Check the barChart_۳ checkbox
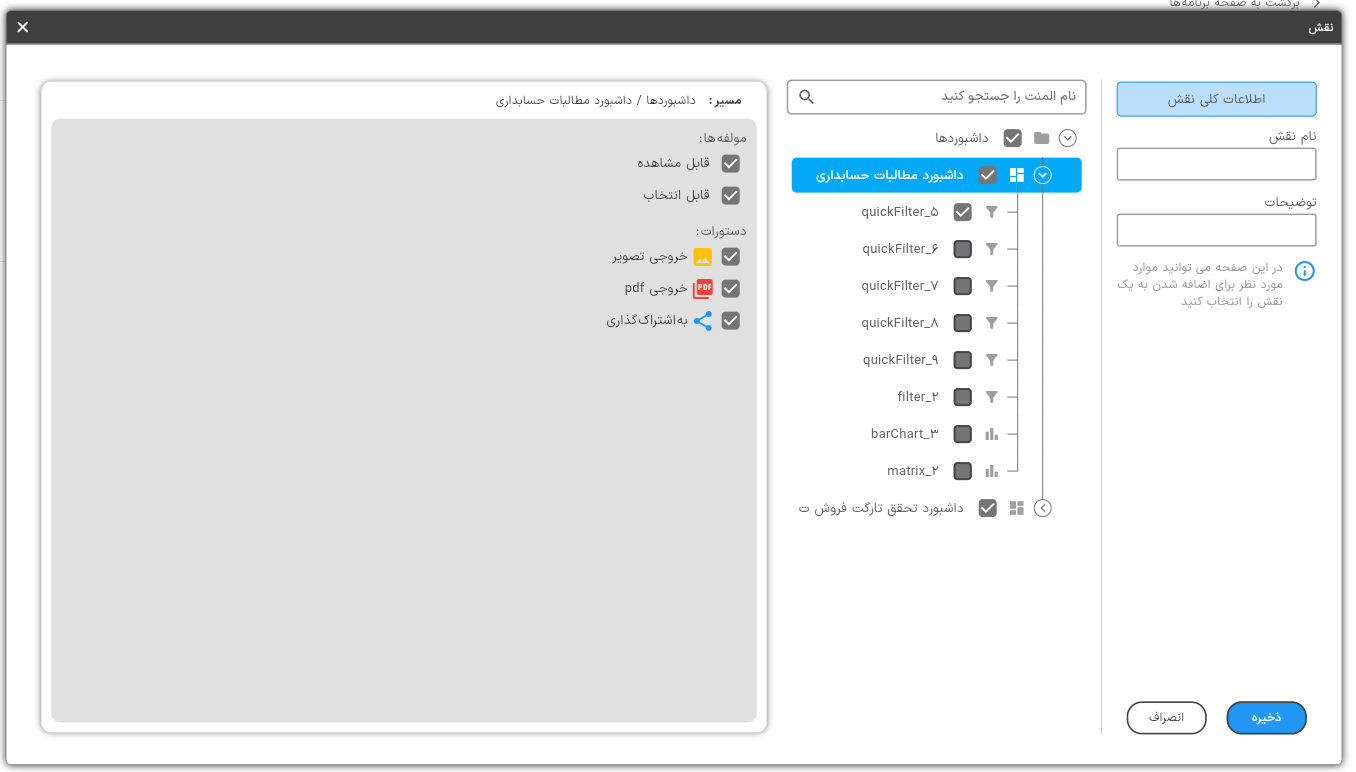The height and width of the screenshot is (772, 1356). click(x=963, y=434)
